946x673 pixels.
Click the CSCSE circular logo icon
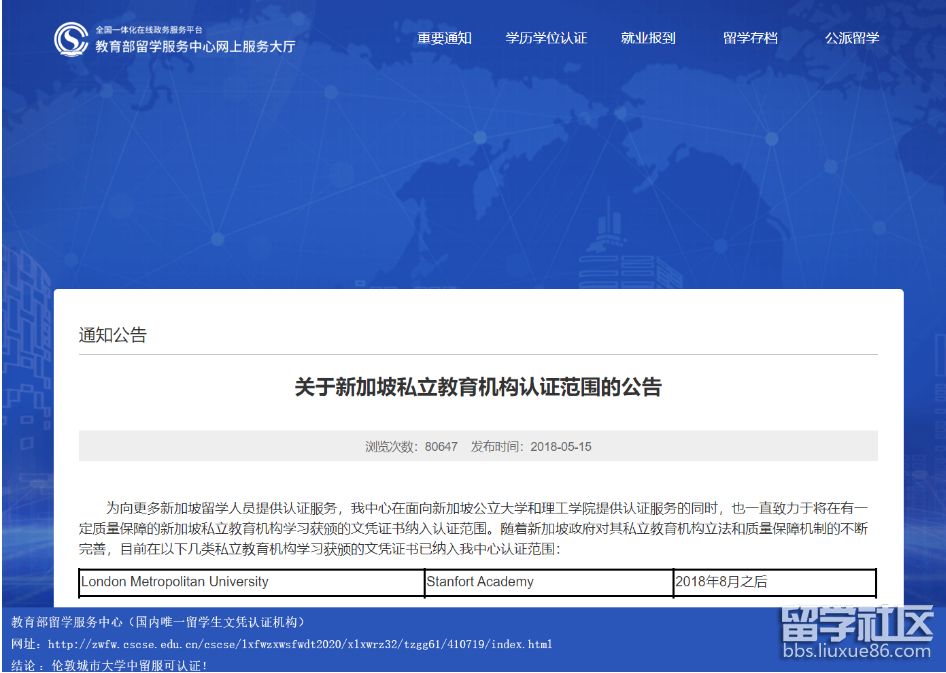point(71,39)
